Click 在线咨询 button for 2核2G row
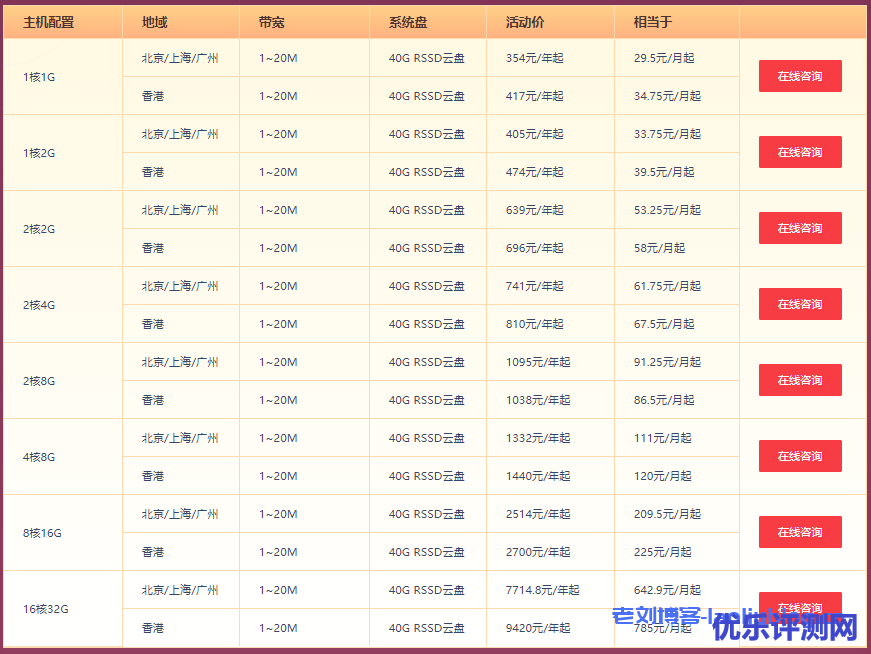 (800, 228)
